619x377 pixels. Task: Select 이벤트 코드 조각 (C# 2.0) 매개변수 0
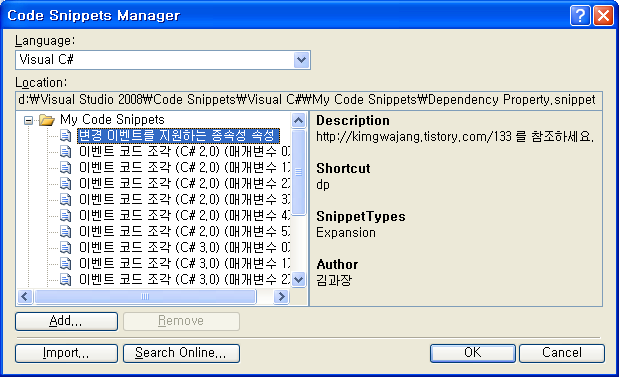[x=184, y=152]
